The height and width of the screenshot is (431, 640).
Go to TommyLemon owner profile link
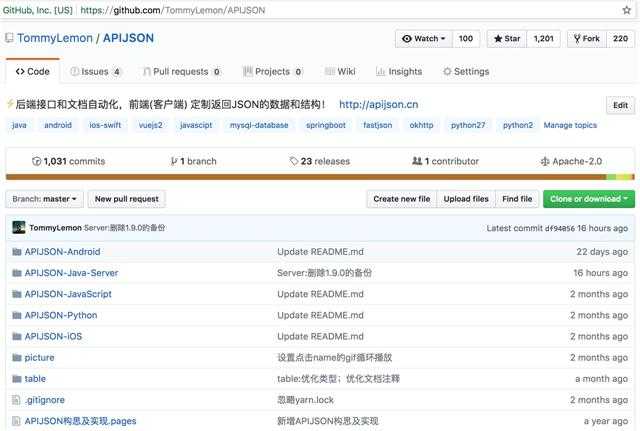[x=55, y=38]
